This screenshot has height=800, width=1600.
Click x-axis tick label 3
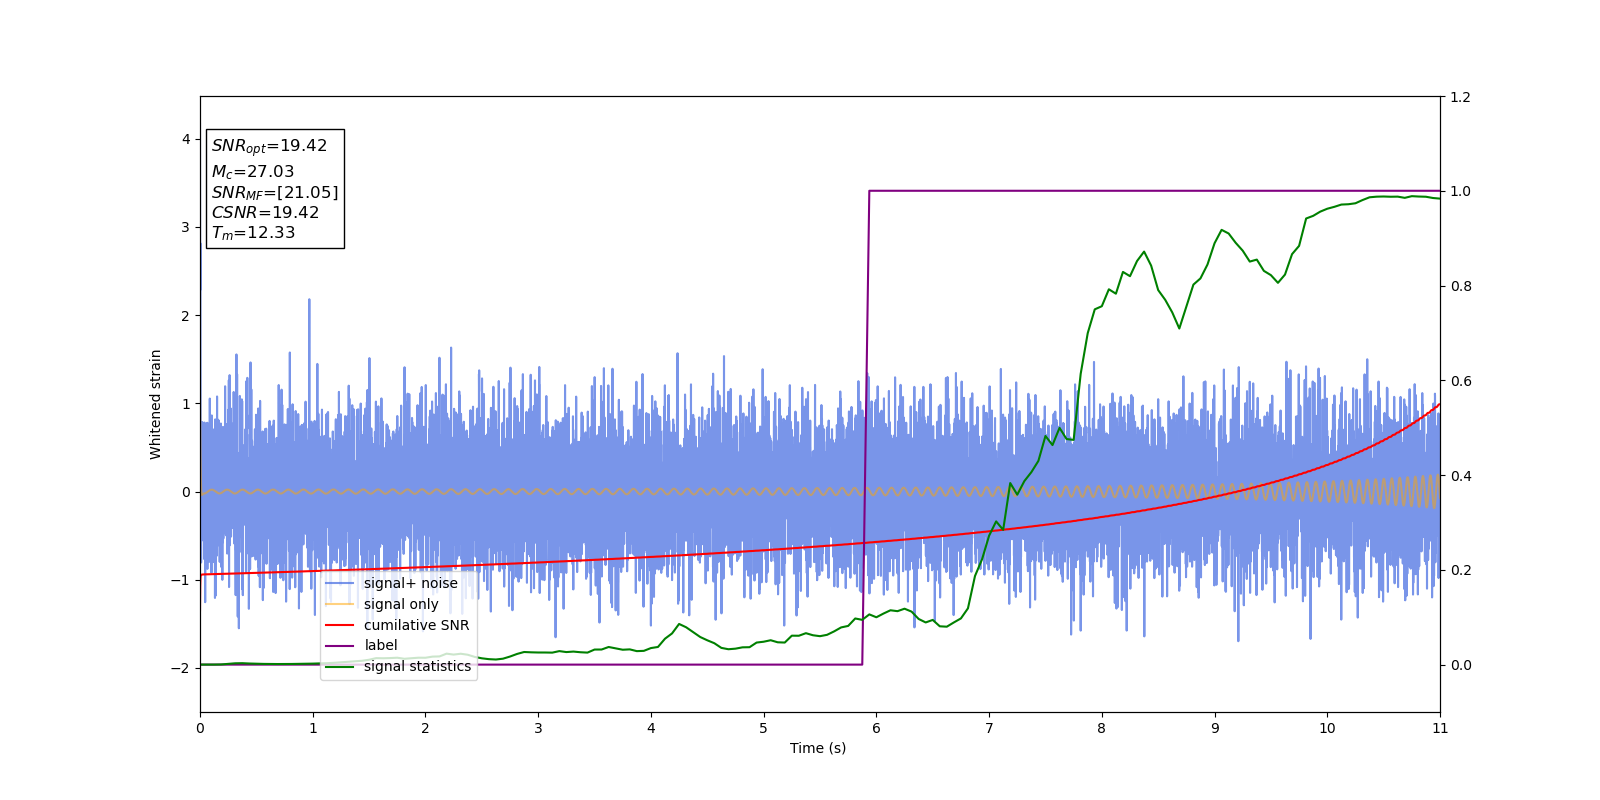[x=538, y=728]
